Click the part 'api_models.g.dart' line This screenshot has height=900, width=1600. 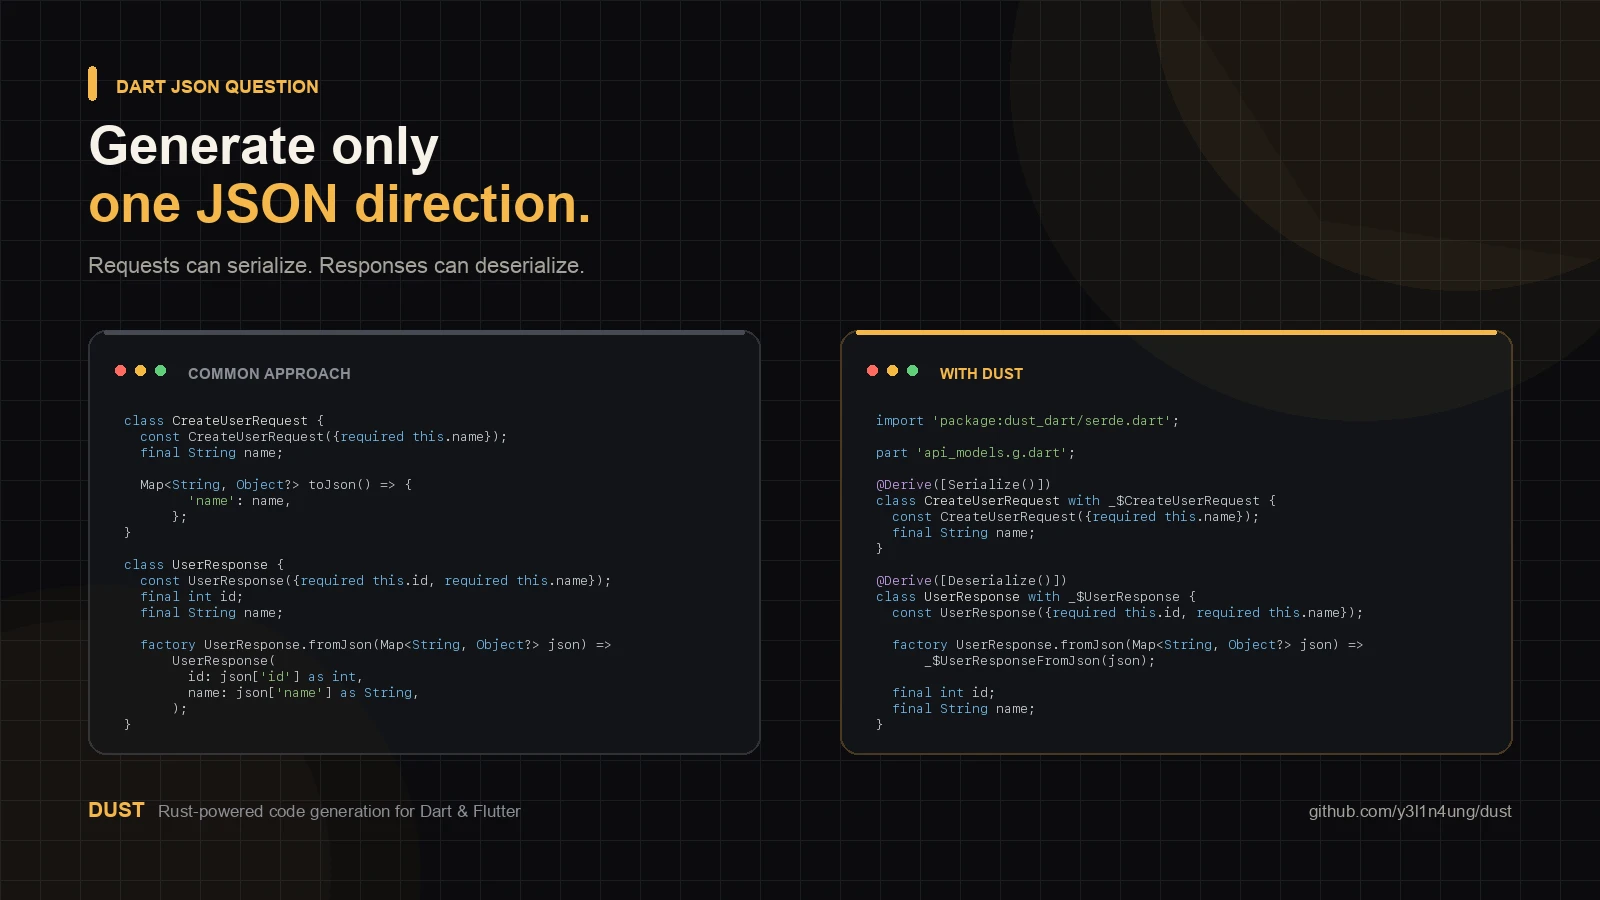pos(975,453)
